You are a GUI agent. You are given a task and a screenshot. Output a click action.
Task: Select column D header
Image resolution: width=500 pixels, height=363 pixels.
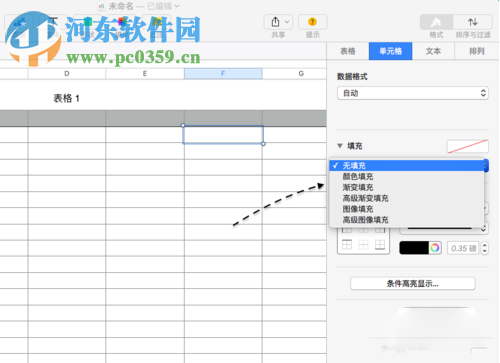pos(67,74)
